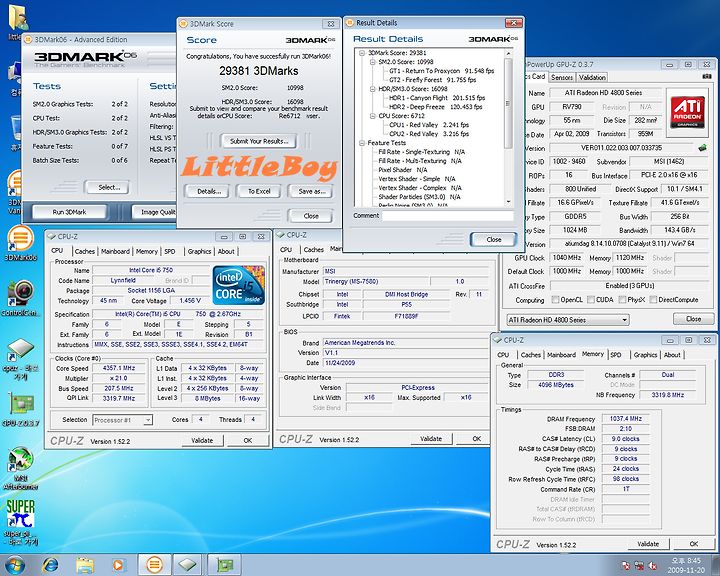Enable the DirectCompute checkbox in GPU-Z
The height and width of the screenshot is (576, 720).
pos(653,299)
